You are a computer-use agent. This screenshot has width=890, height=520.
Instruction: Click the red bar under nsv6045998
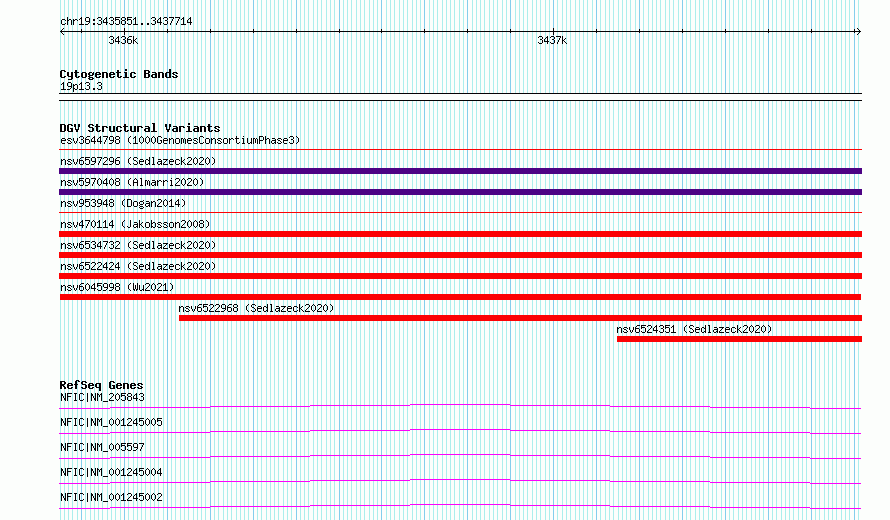pyautogui.click(x=460, y=297)
